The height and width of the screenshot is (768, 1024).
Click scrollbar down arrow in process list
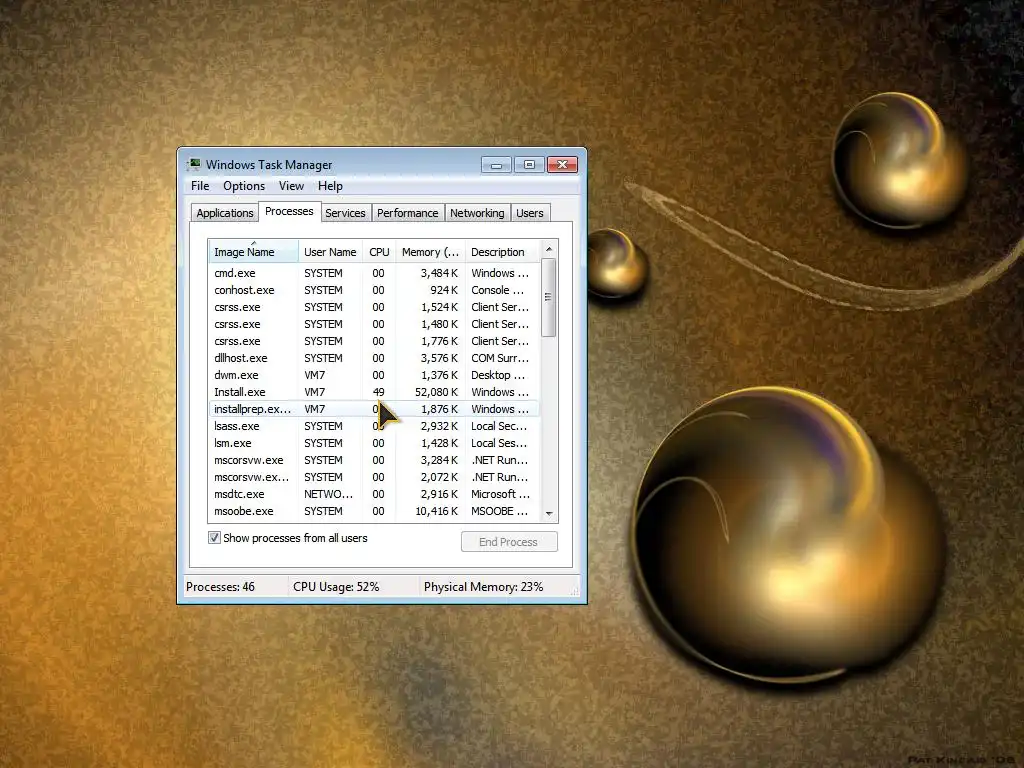pyautogui.click(x=549, y=513)
